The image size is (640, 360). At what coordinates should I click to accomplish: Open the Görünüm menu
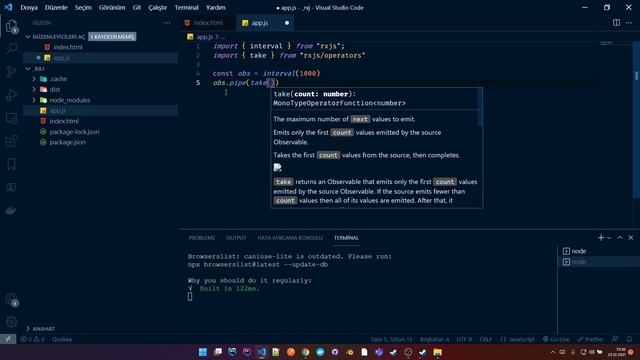112,7
